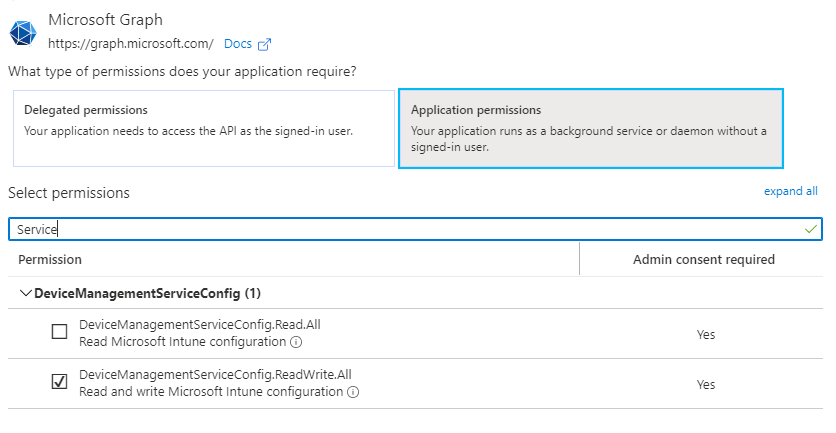
Task: Click the Admin consent required column header
Action: (x=704, y=260)
